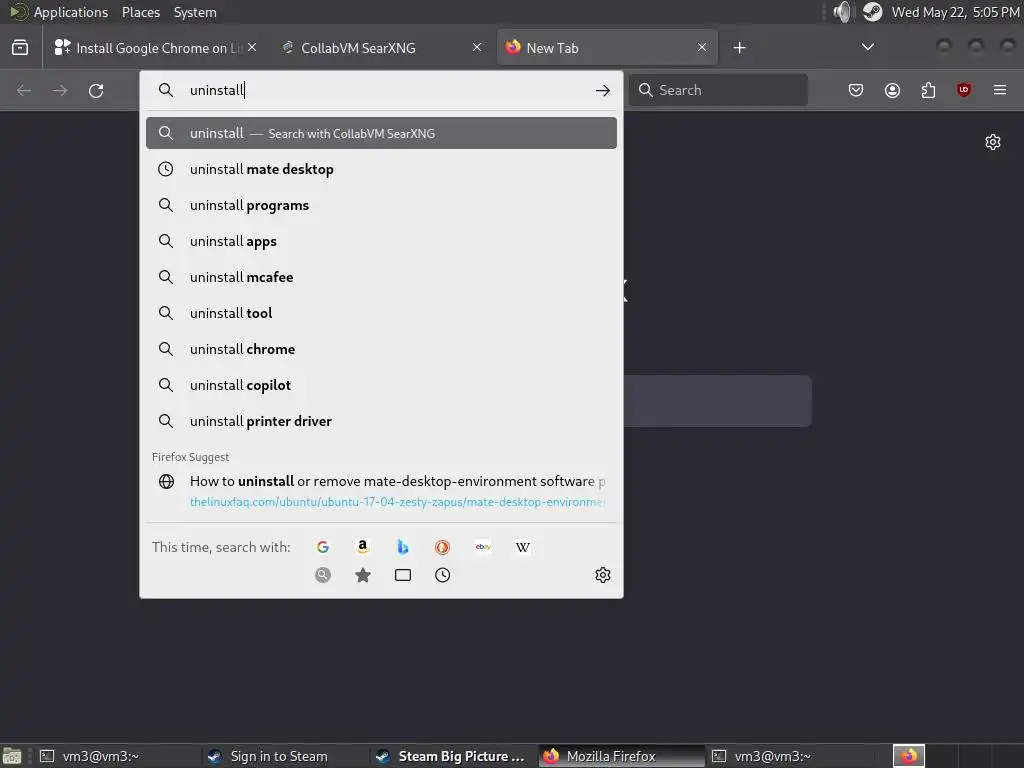The image size is (1024, 768).
Task: Choose the uninstall apps suggestion
Action: pos(381,241)
